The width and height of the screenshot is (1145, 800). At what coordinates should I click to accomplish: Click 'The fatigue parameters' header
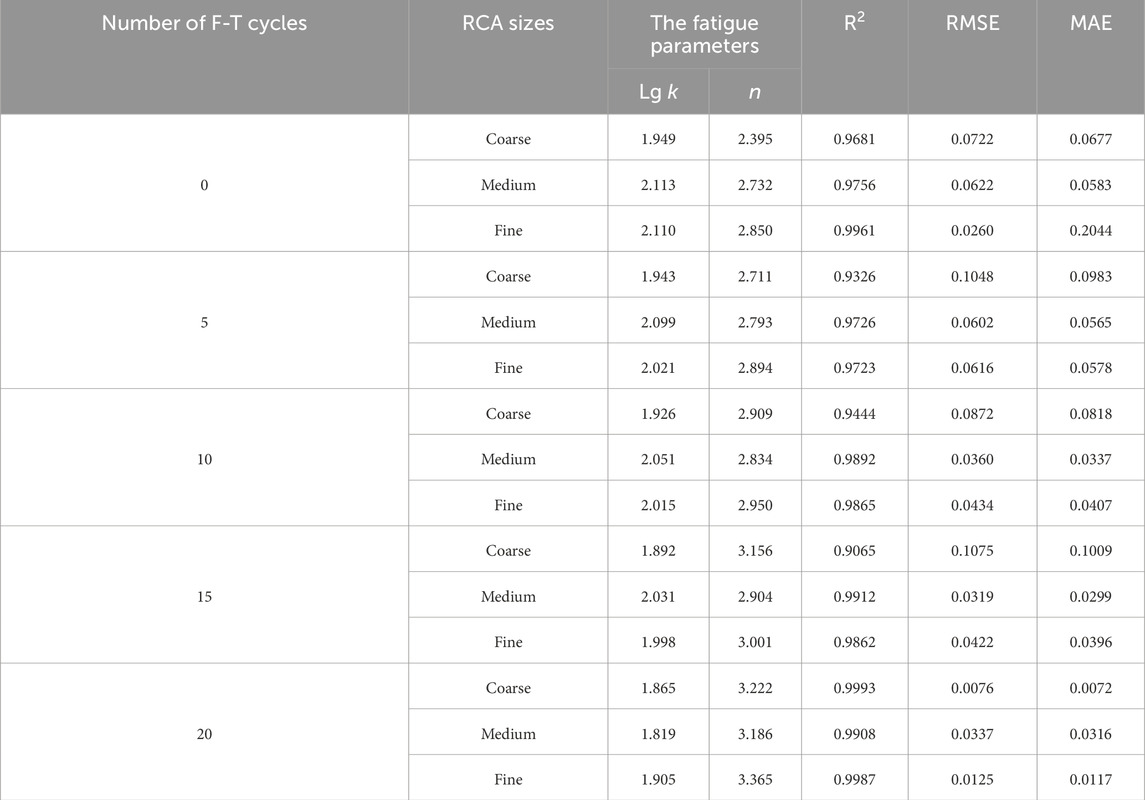pos(705,34)
